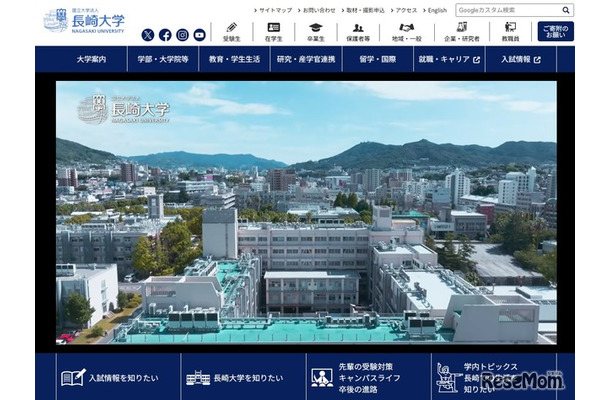Image resolution: width=610 pixels, height=400 pixels.
Task: Open the 学部・大学院等 menu
Action: pos(163,60)
